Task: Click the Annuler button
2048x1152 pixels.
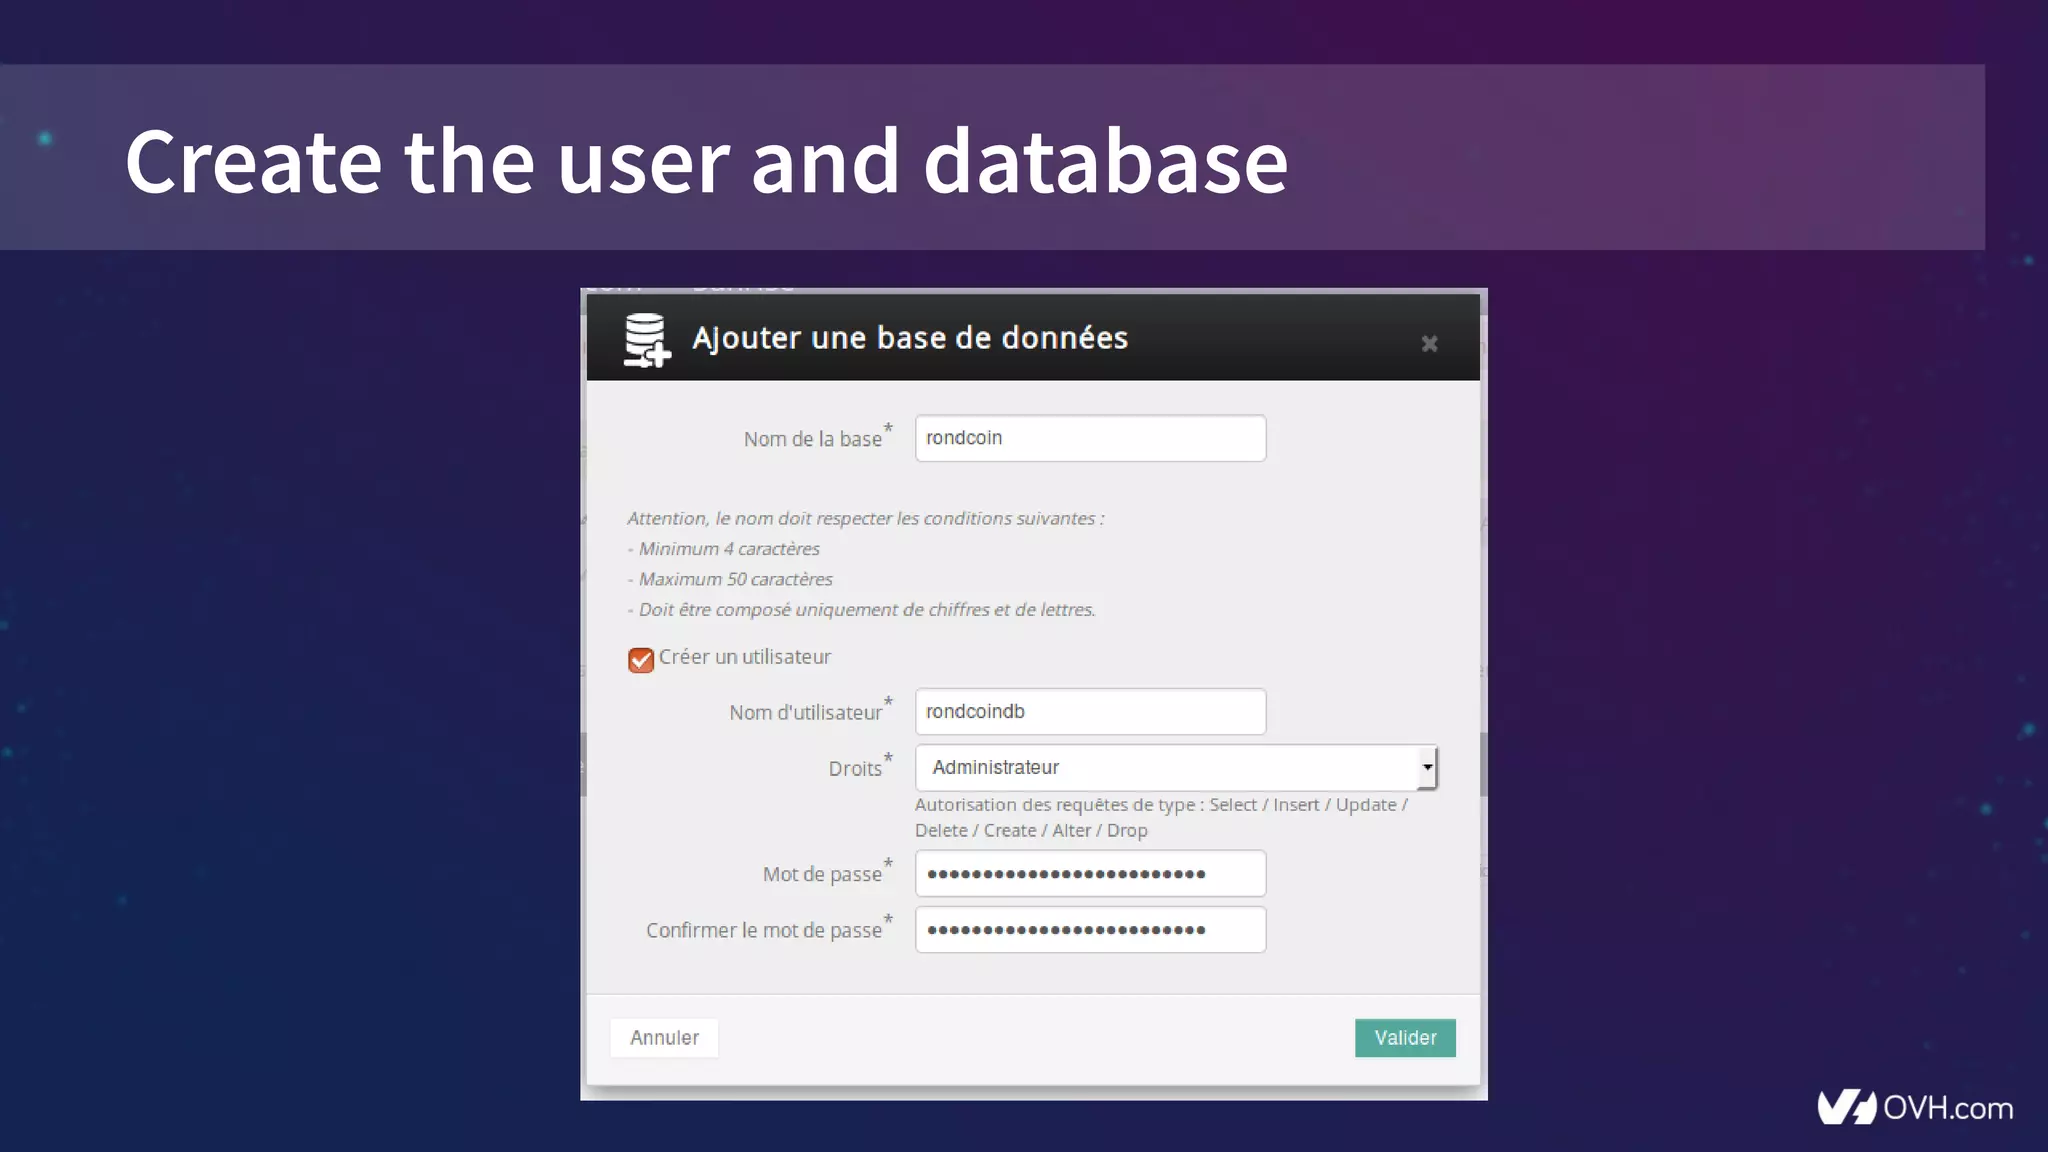Action: tap(664, 1038)
